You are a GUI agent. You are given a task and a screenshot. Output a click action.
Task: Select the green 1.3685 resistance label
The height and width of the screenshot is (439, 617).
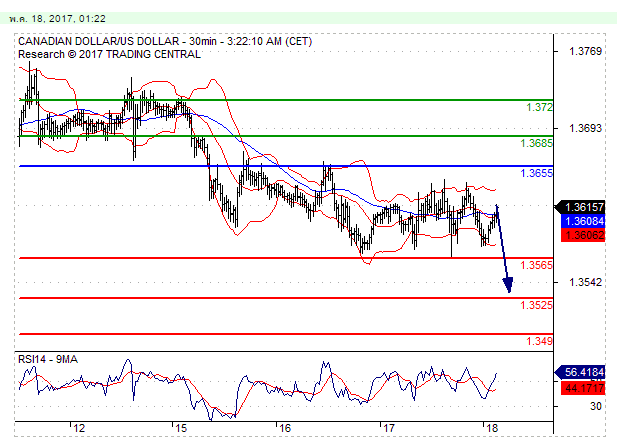[x=536, y=143]
